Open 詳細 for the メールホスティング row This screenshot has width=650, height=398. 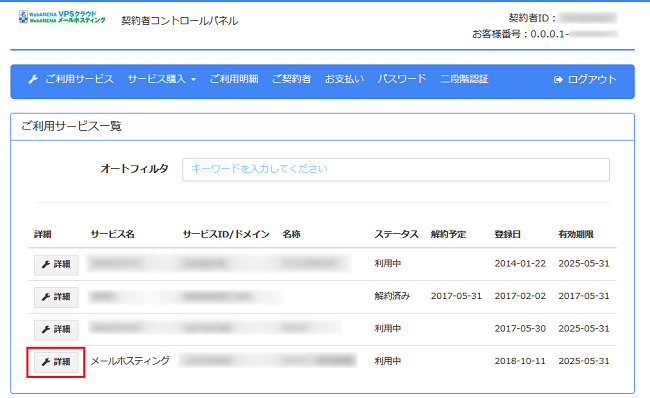coord(56,362)
